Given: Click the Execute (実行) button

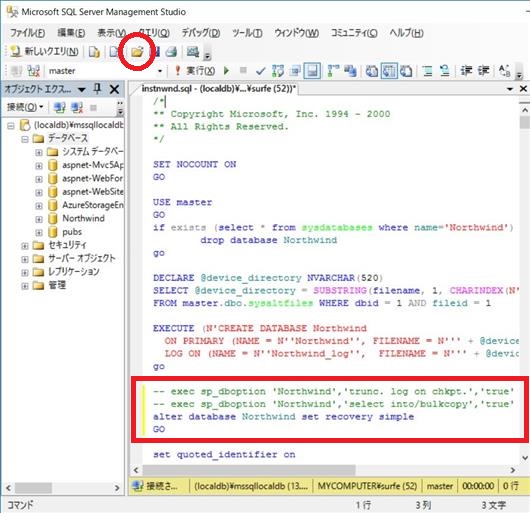Looking at the screenshot, I should click(195, 71).
